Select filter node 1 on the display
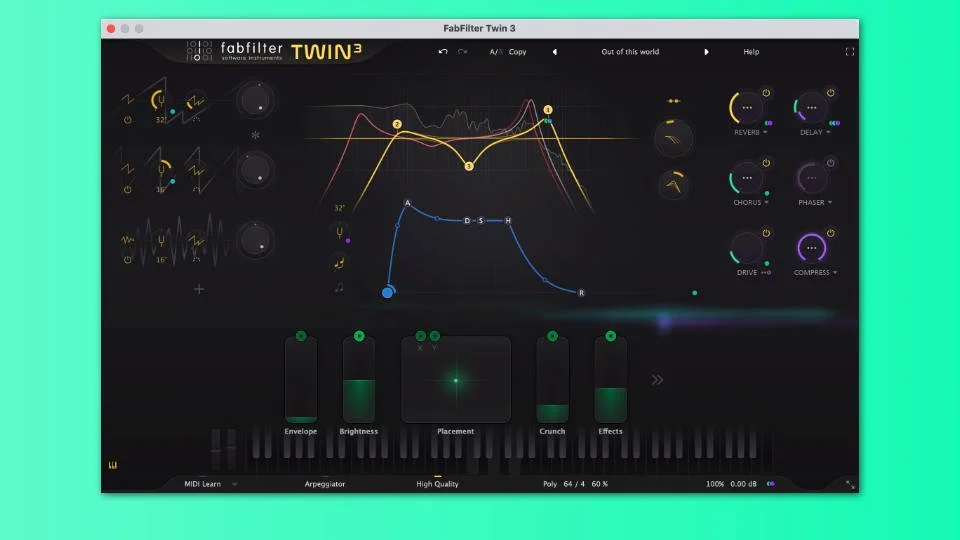 pos(548,110)
